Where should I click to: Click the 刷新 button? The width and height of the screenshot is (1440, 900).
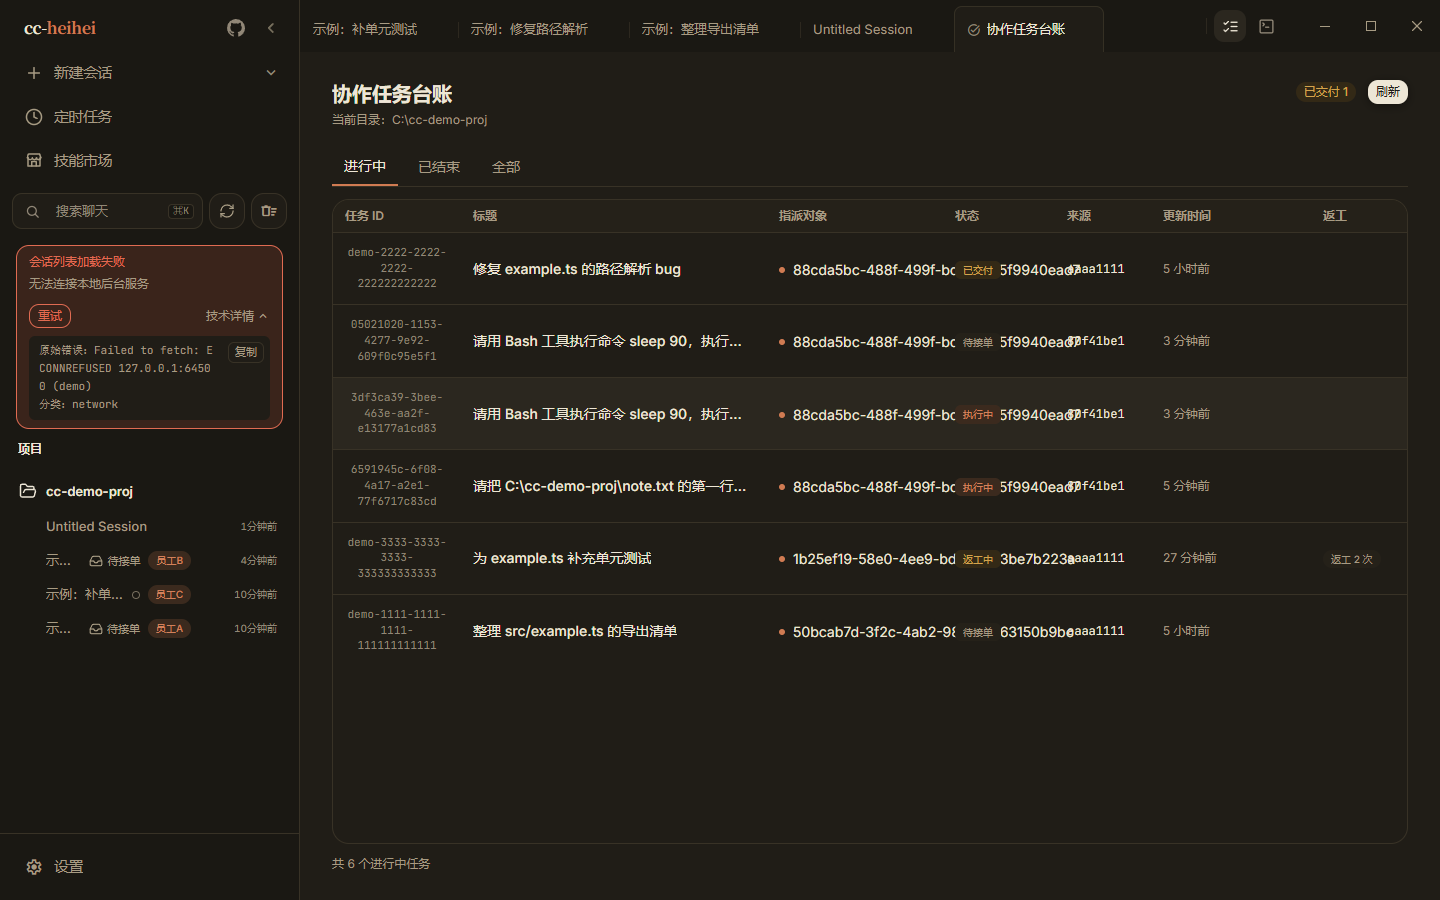[x=1387, y=92]
